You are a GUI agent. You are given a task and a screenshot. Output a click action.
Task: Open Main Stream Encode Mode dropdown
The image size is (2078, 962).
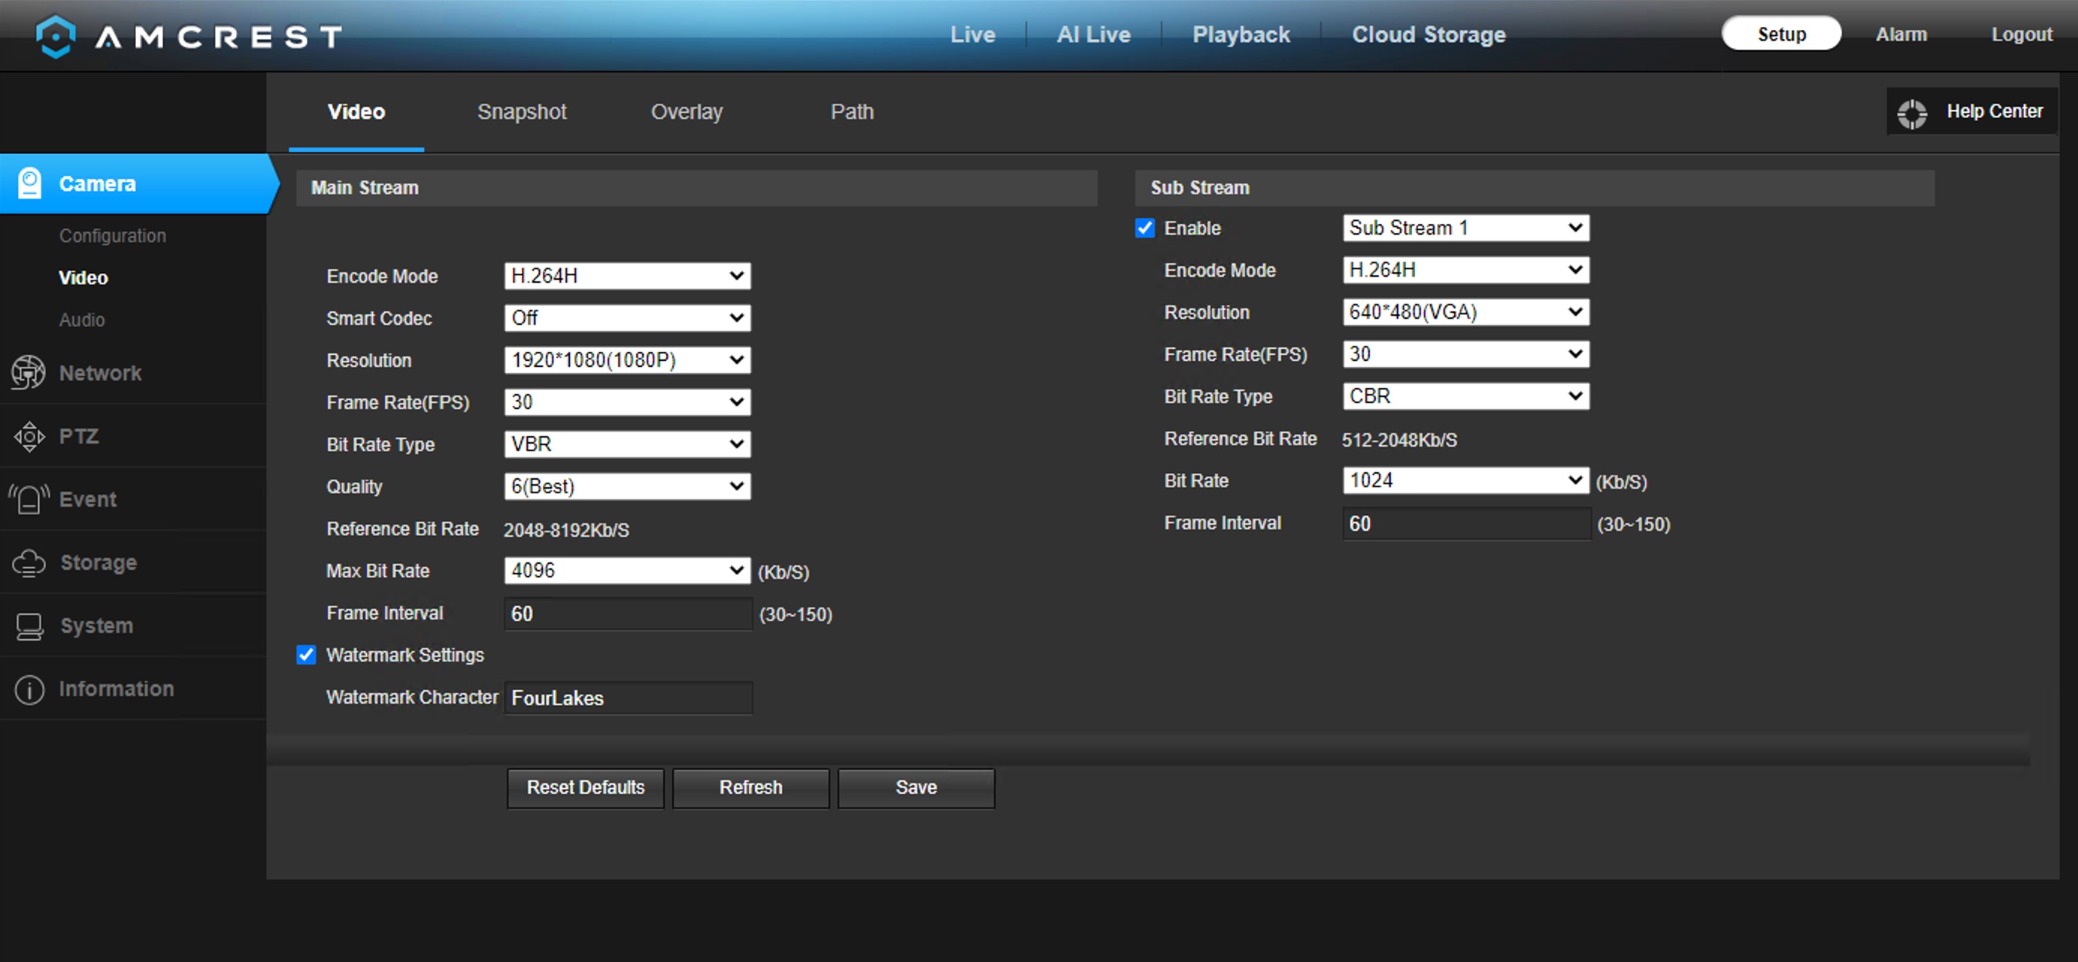(x=627, y=276)
